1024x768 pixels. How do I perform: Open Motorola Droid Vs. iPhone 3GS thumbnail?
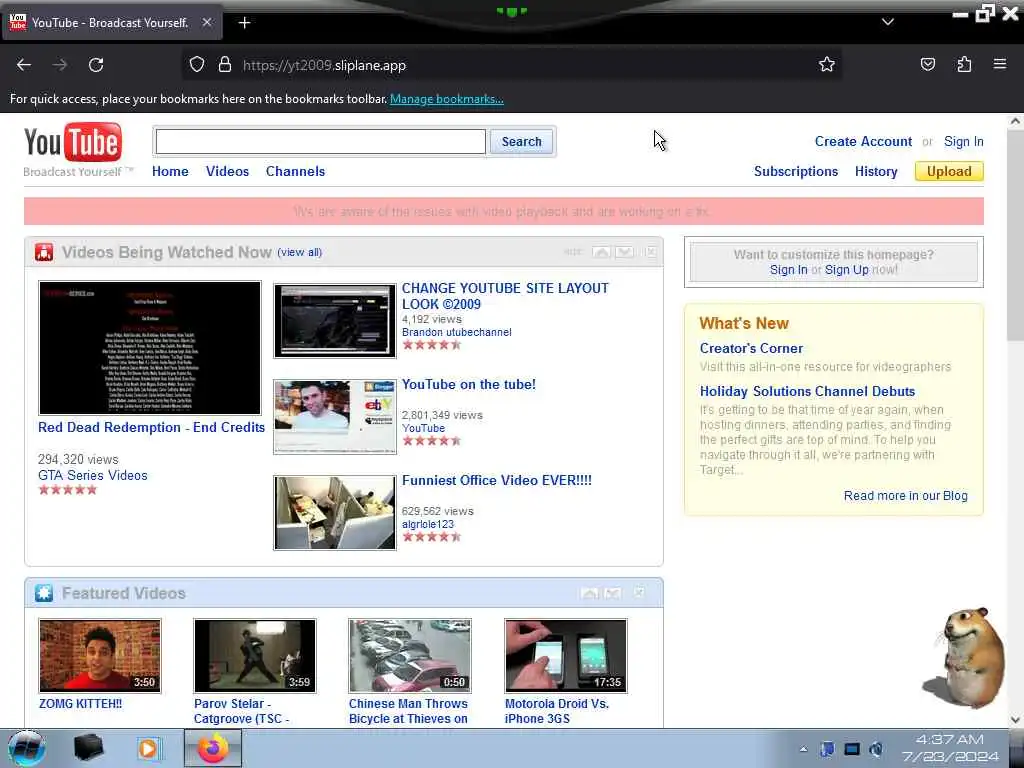[566, 656]
